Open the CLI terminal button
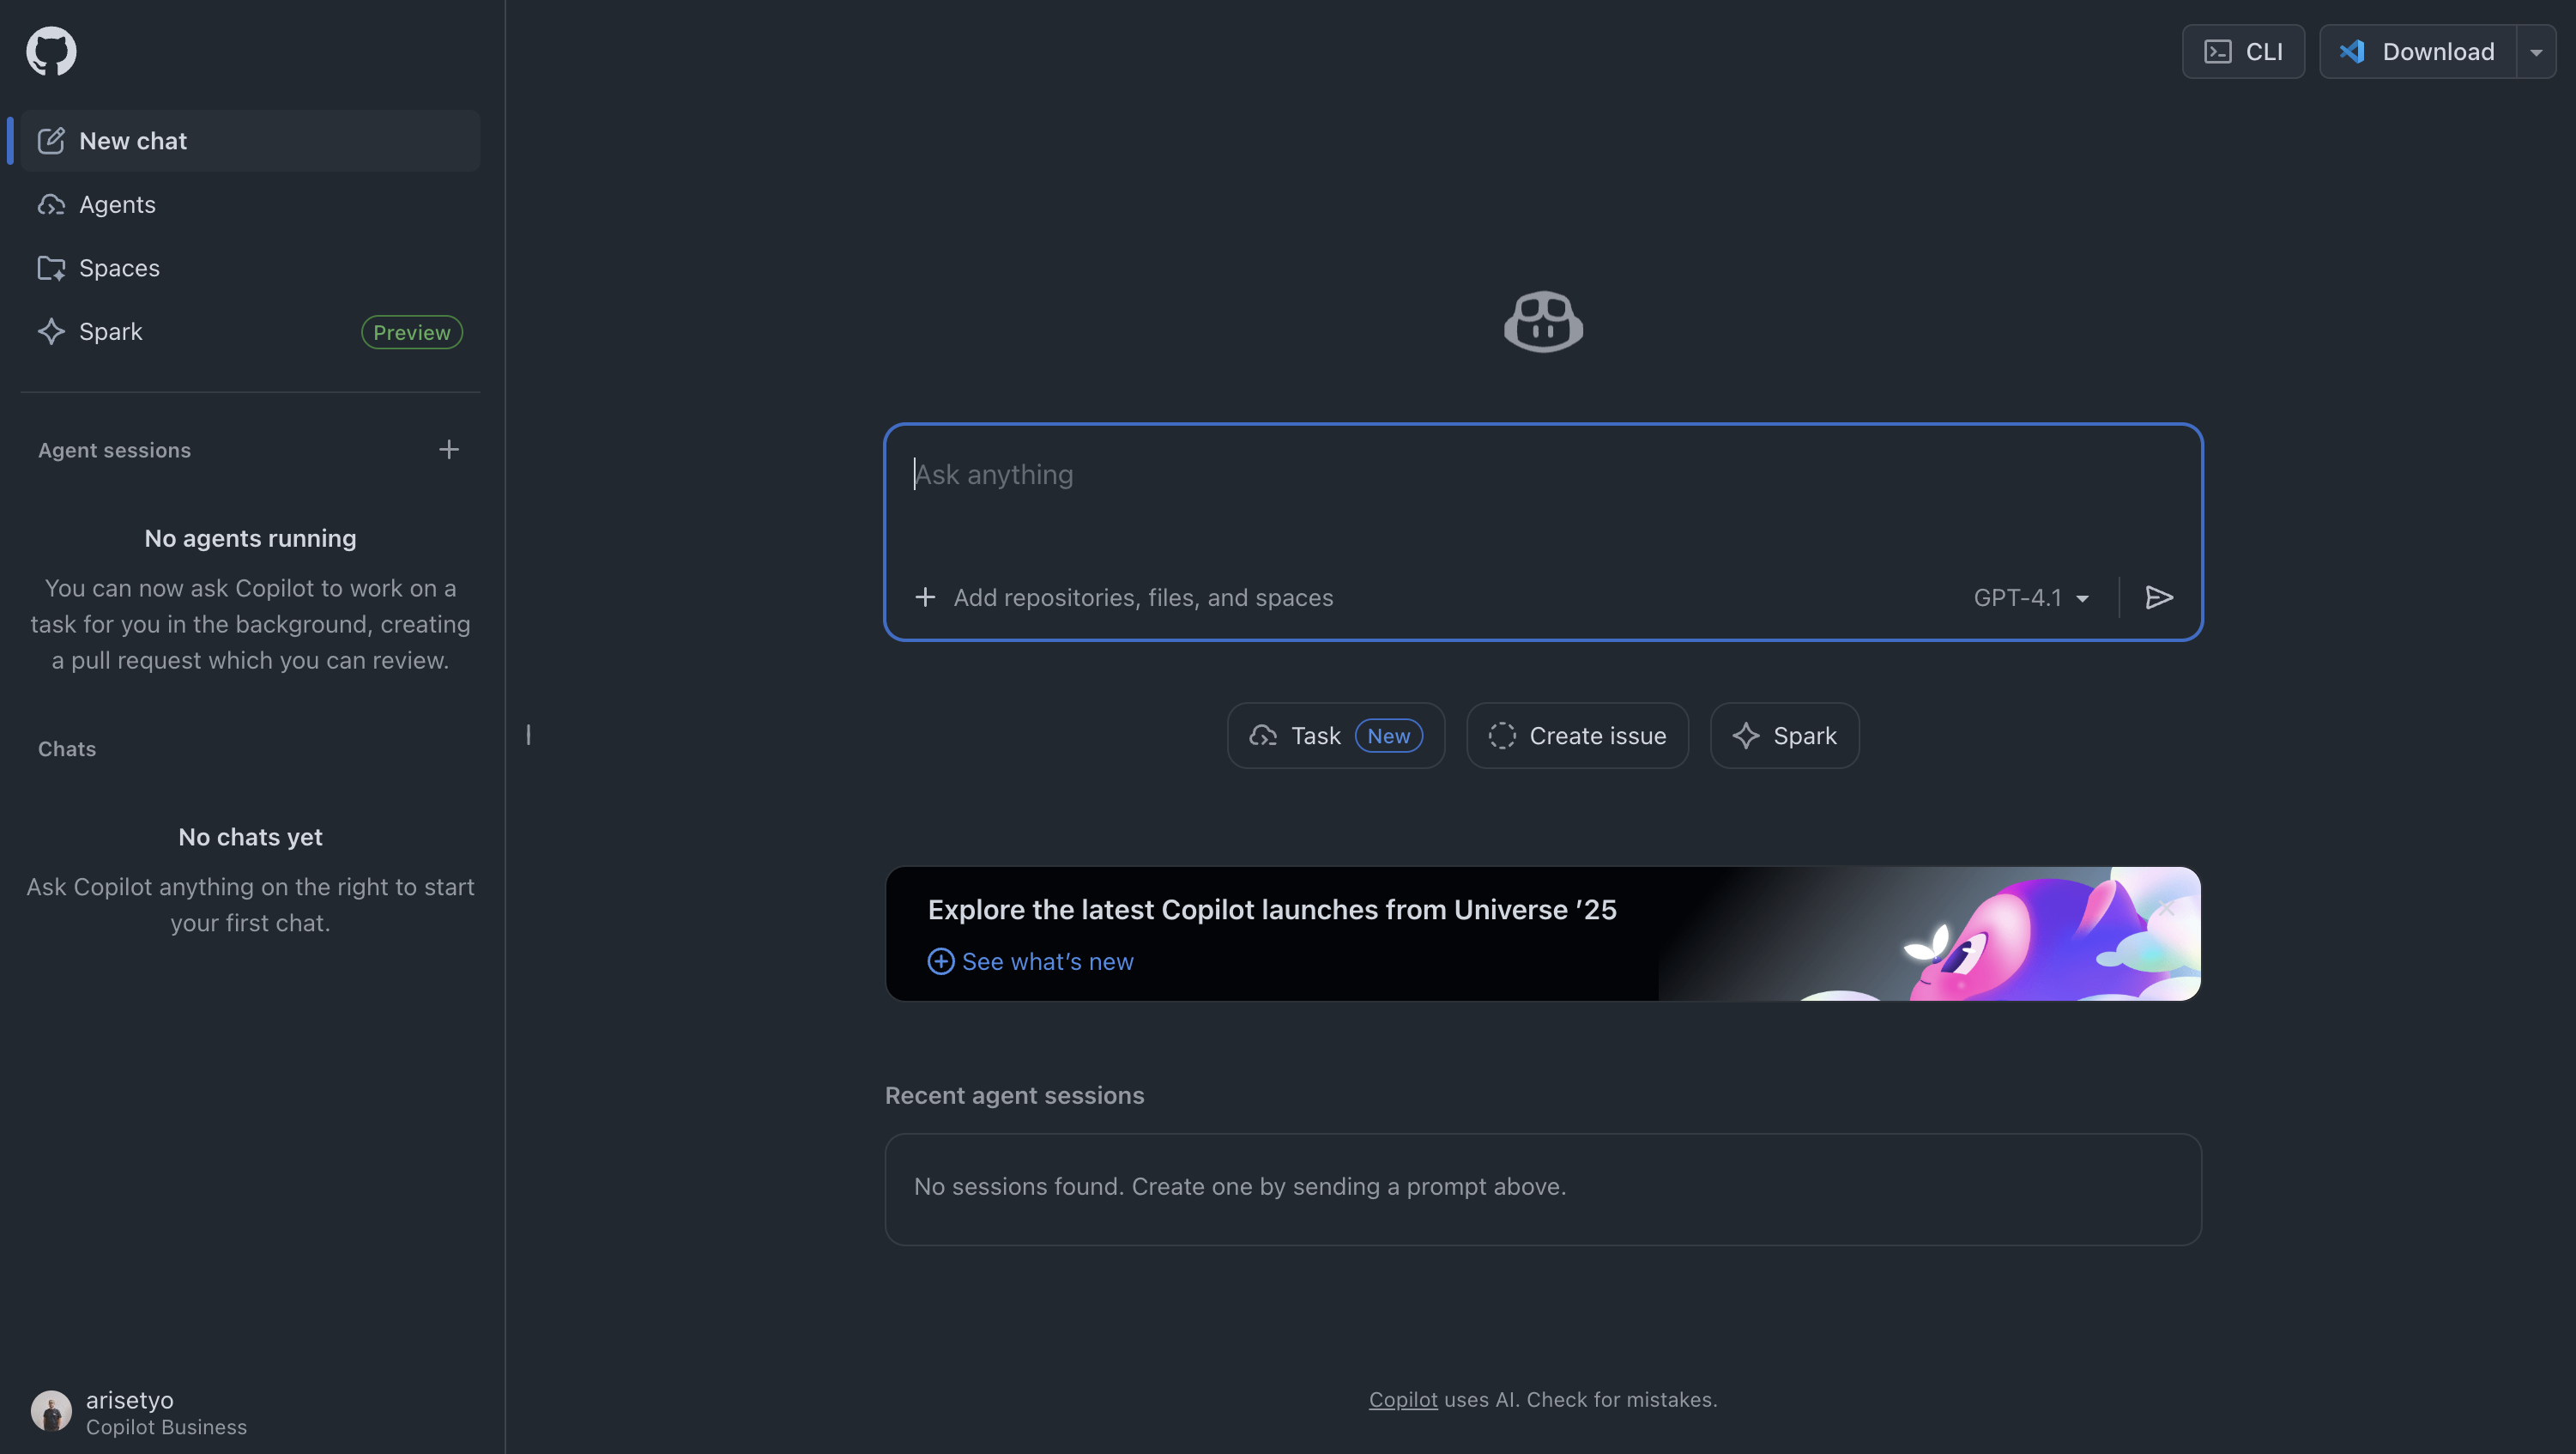 [2243, 51]
